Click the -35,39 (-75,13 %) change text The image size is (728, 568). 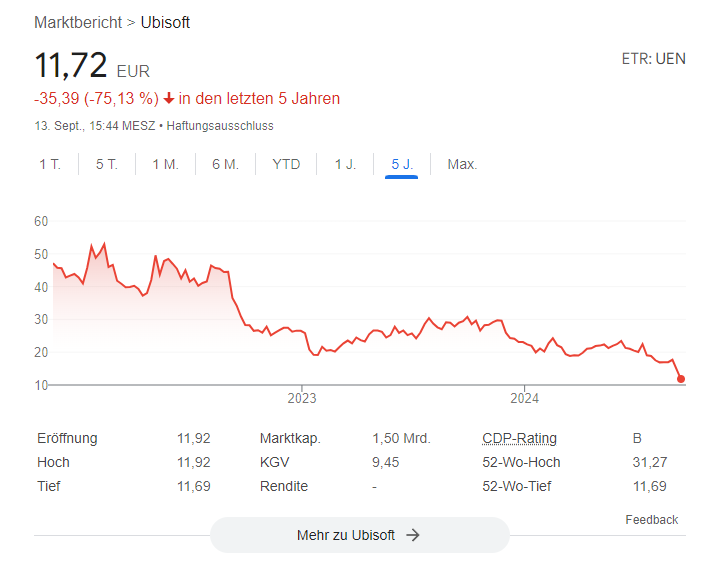click(x=96, y=98)
